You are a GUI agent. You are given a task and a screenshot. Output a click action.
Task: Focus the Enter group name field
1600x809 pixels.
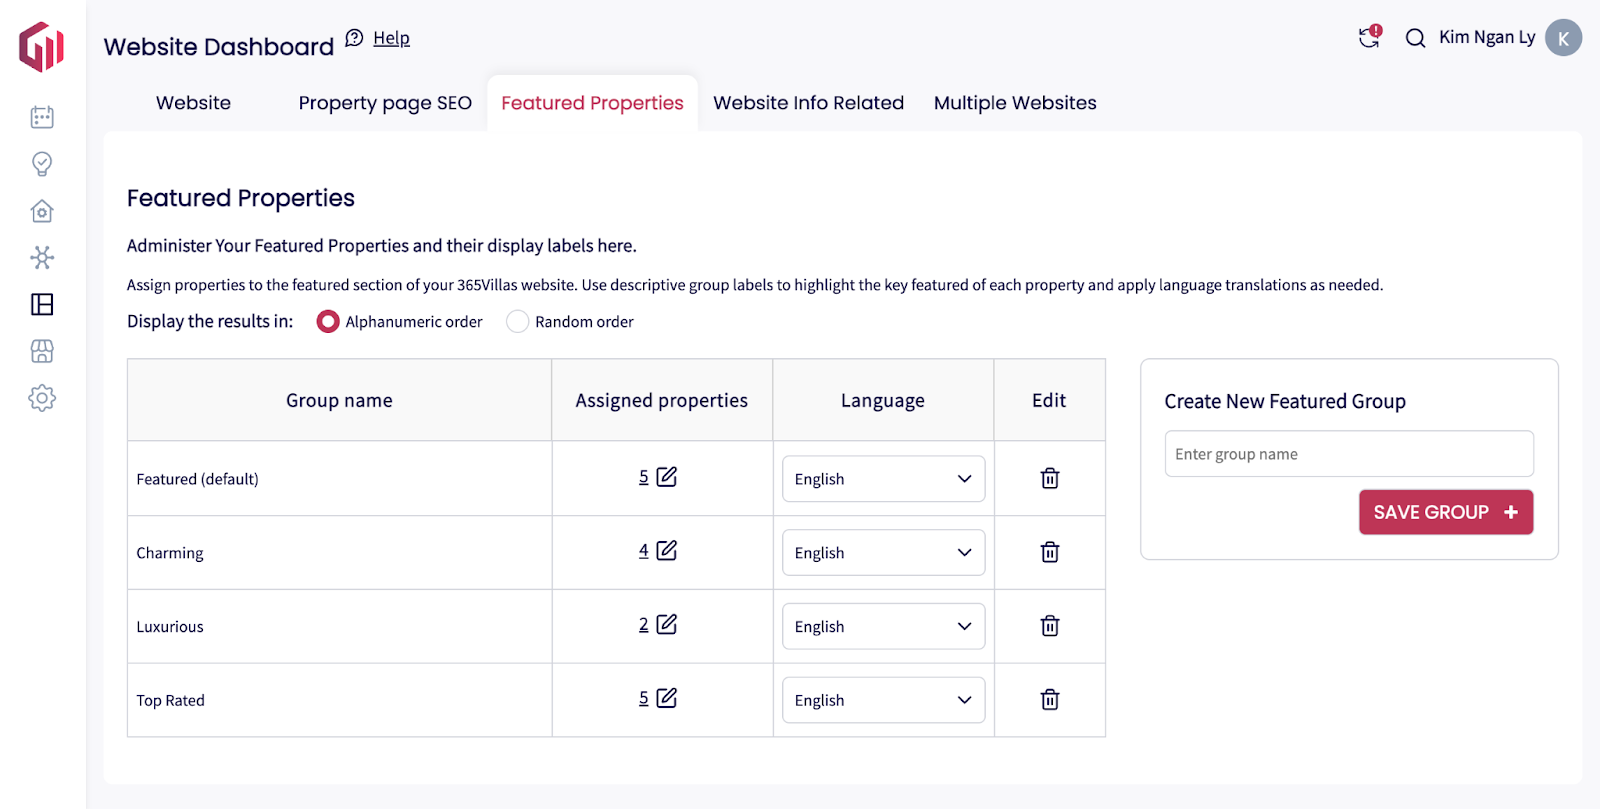(1349, 454)
